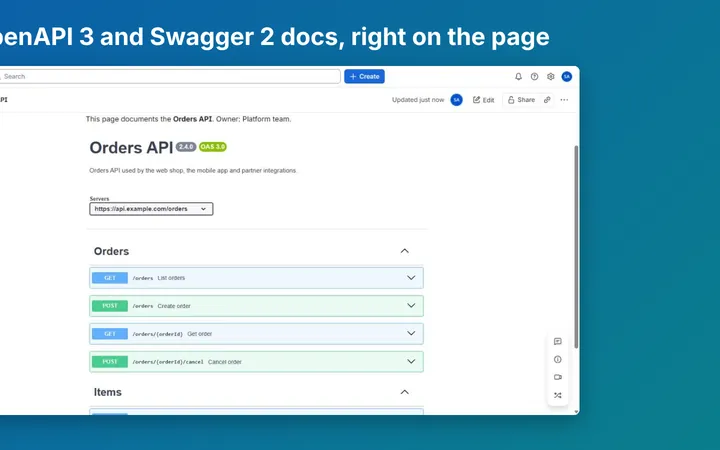This screenshot has height=450, width=720.
Task: Click the page vertical scrollbar
Action: pyautogui.click(x=576, y=247)
